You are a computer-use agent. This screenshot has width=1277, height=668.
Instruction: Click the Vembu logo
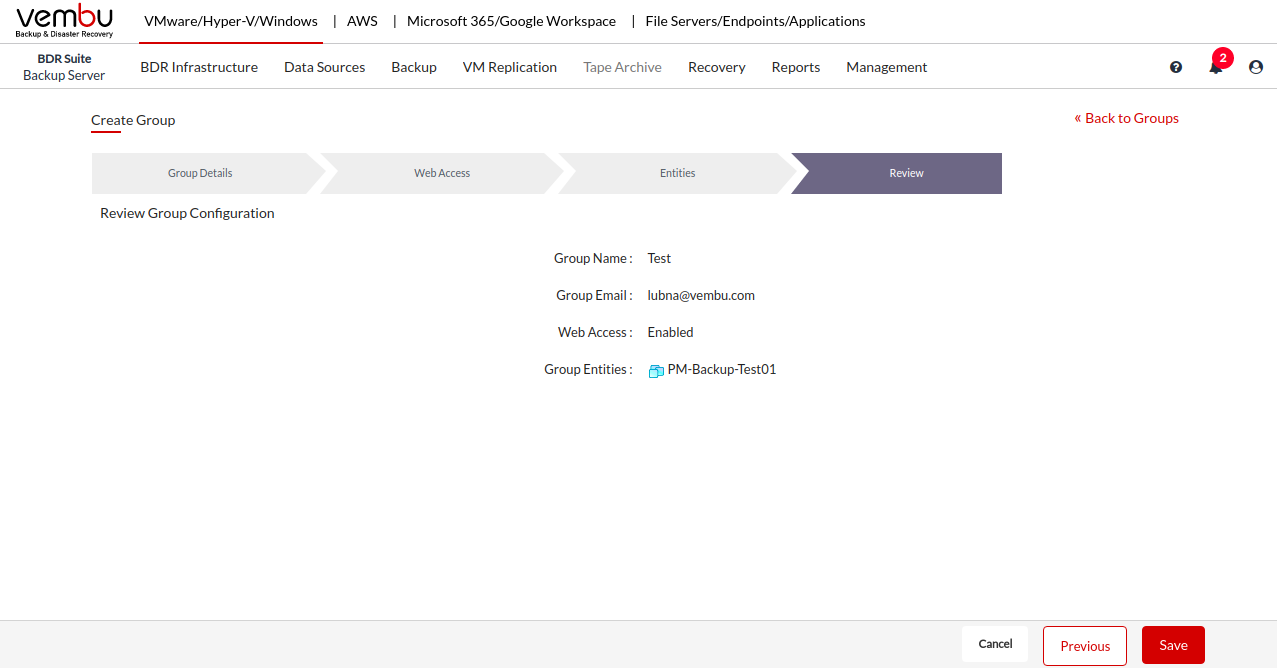(65, 21)
